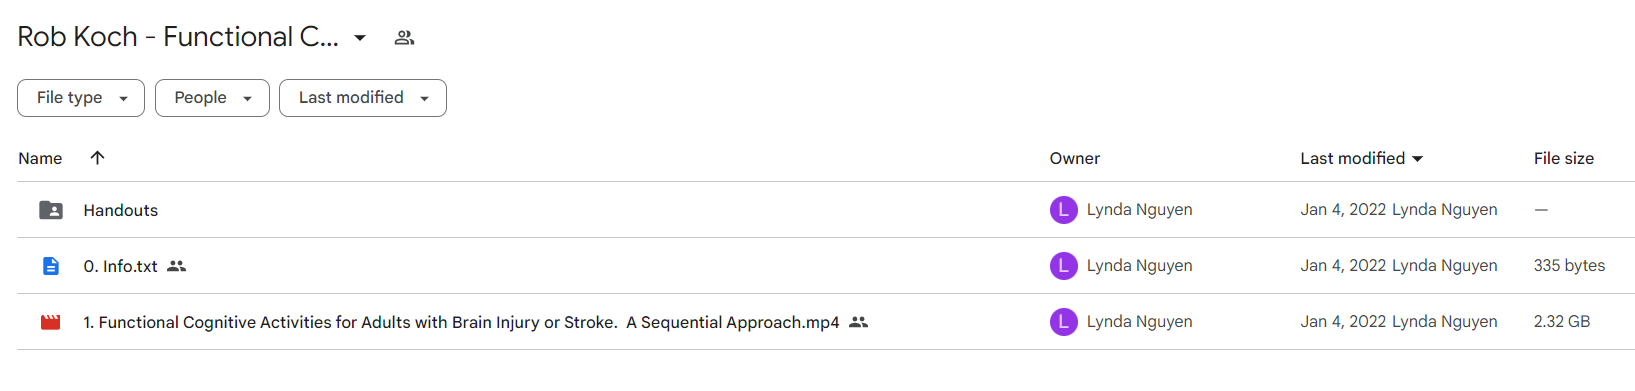This screenshot has width=1635, height=391.
Task: Click Lynda Nguyen avatar in Handouts row
Action: (1063, 210)
